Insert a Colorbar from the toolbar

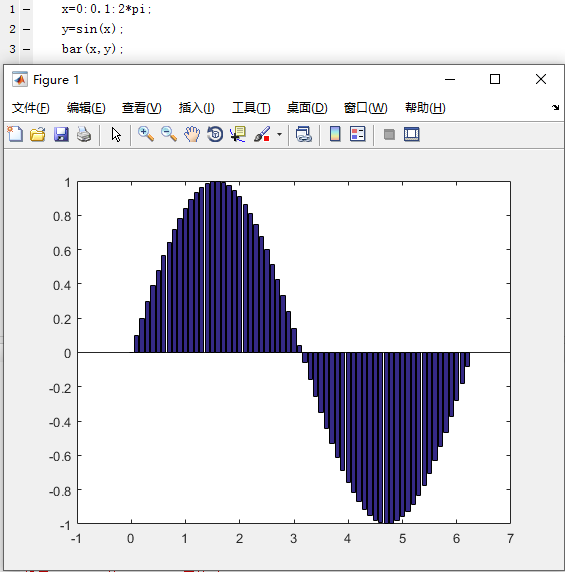[x=335, y=134]
